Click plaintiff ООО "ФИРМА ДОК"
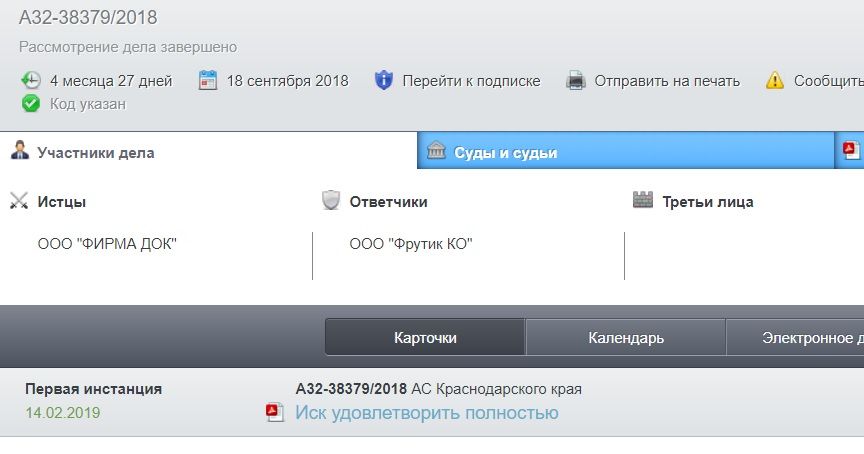This screenshot has height=454, width=864. 107,243
